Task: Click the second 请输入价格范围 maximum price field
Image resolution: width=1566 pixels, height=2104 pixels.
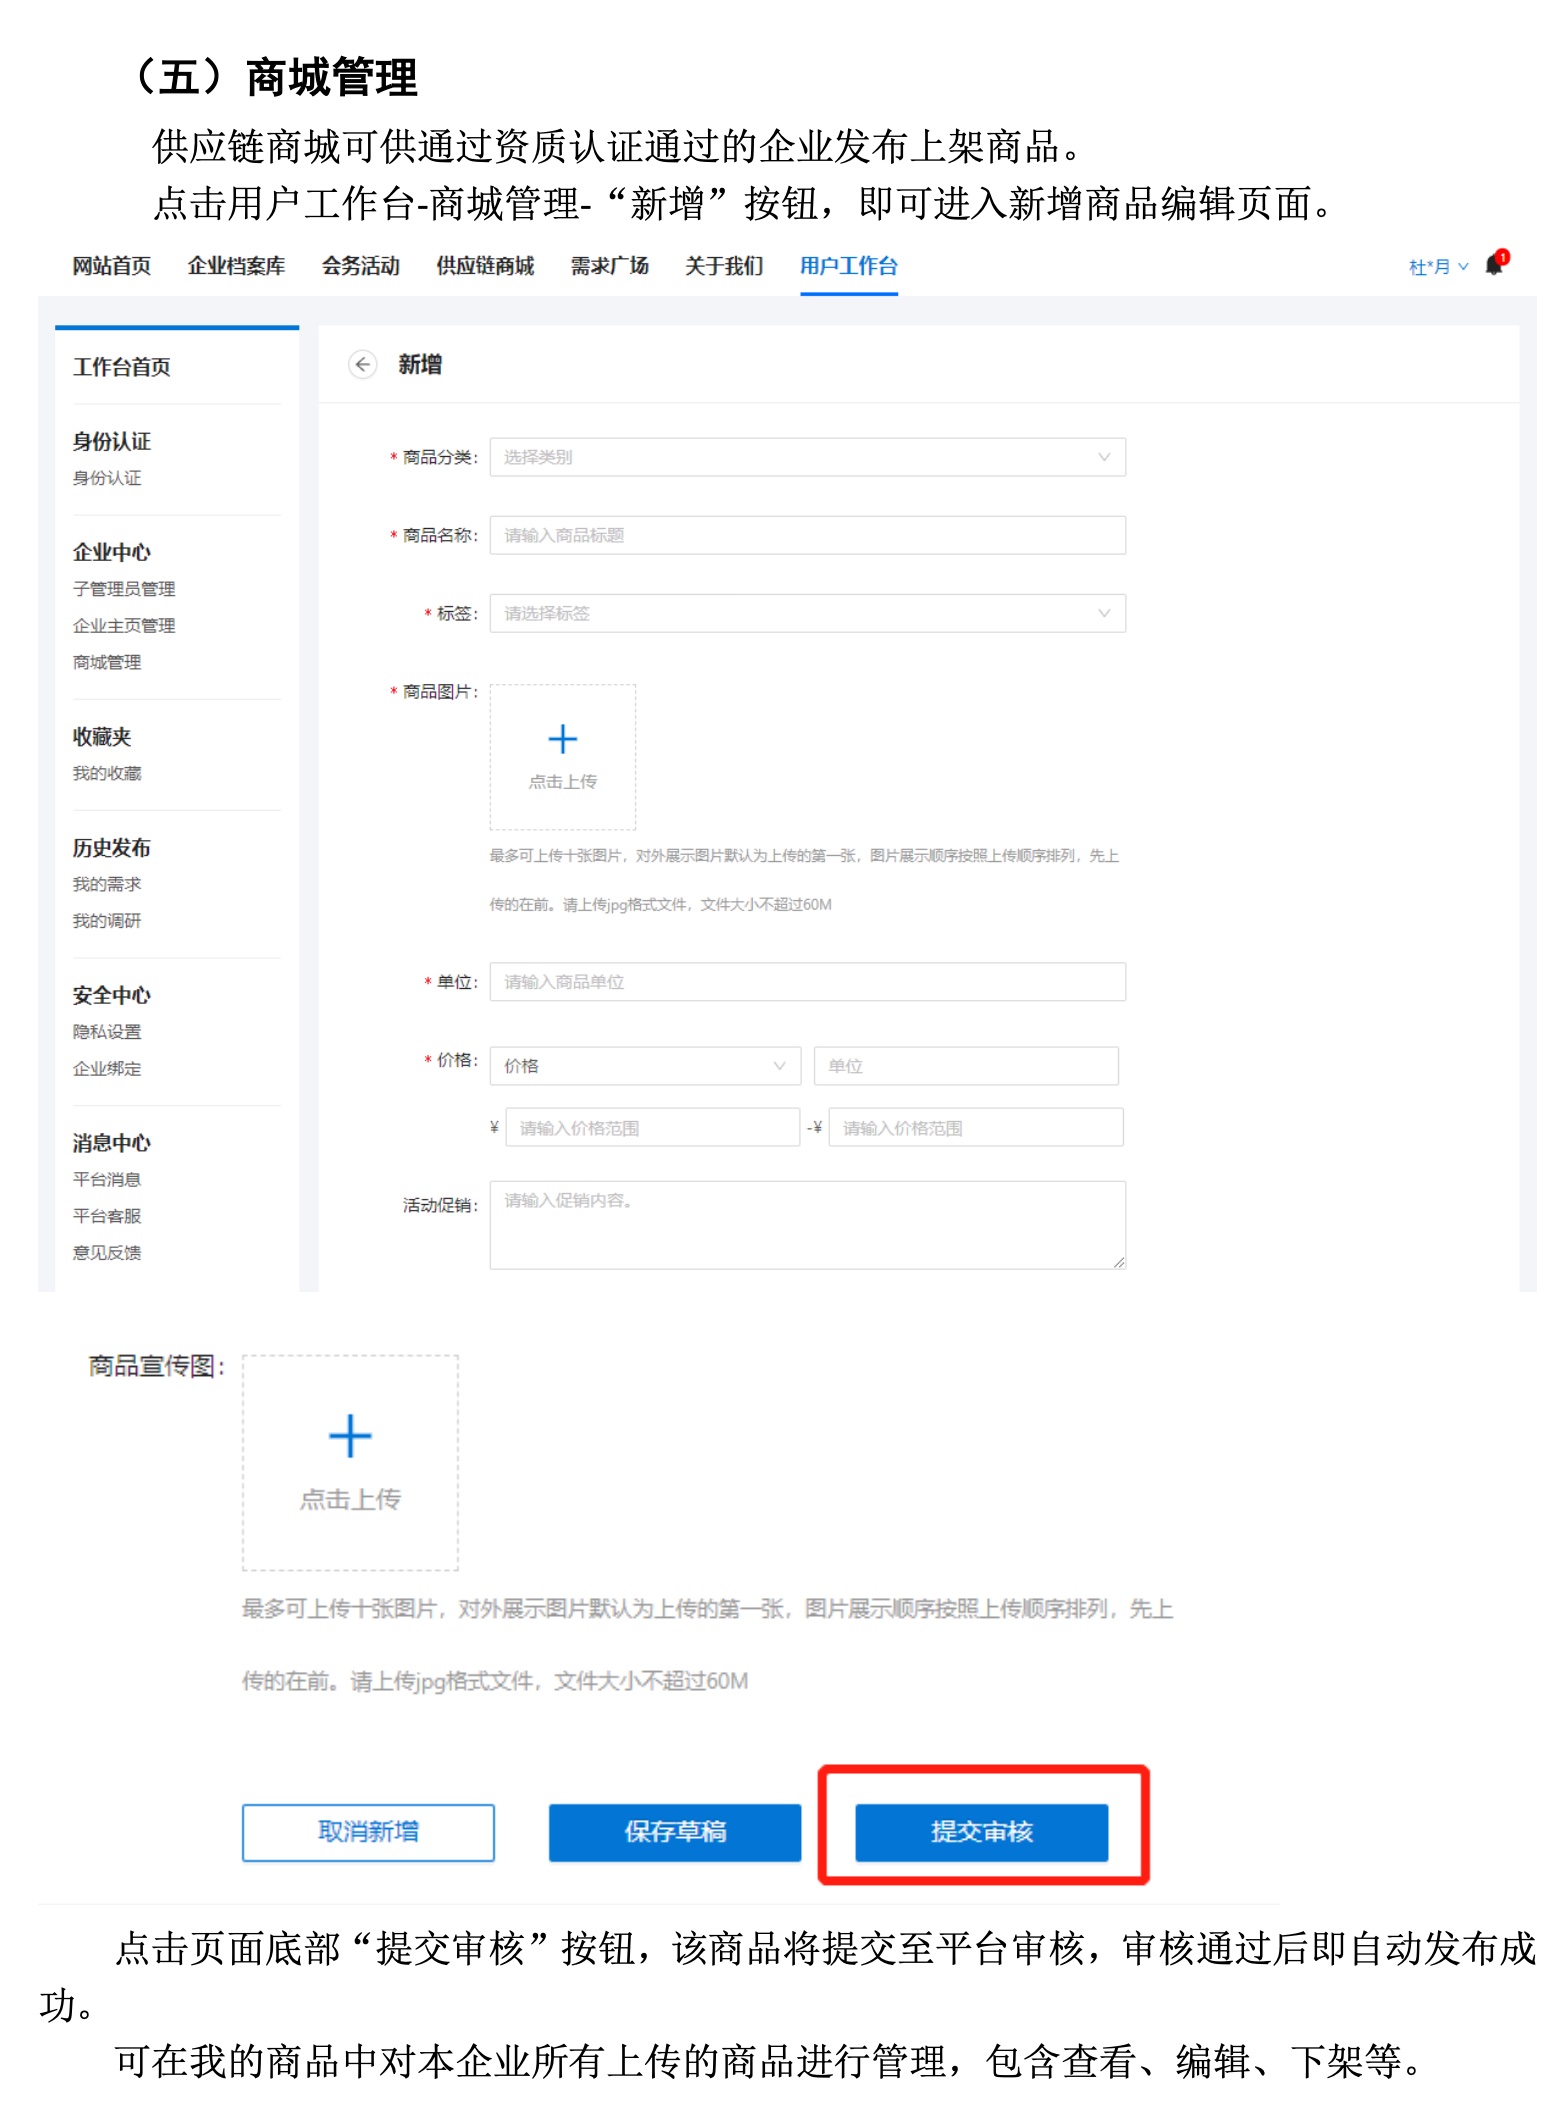Action: point(976,1128)
